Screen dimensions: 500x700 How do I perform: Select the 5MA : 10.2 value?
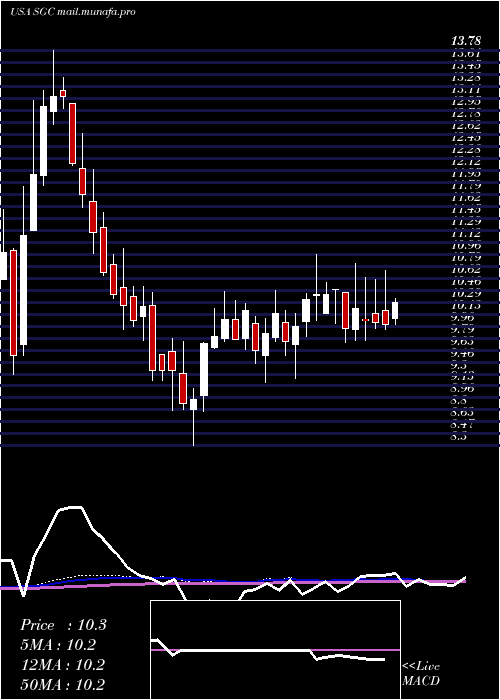pos(58,645)
